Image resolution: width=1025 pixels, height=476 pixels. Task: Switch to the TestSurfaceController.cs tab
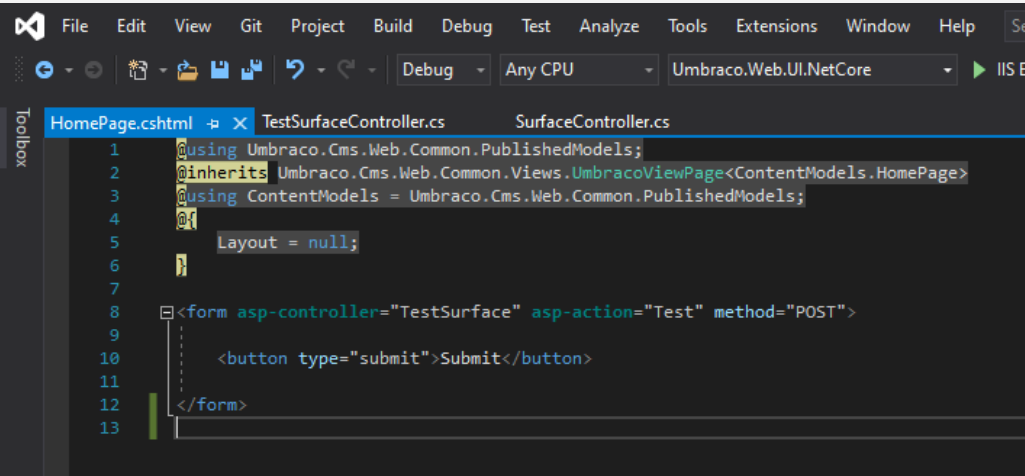tap(353, 123)
